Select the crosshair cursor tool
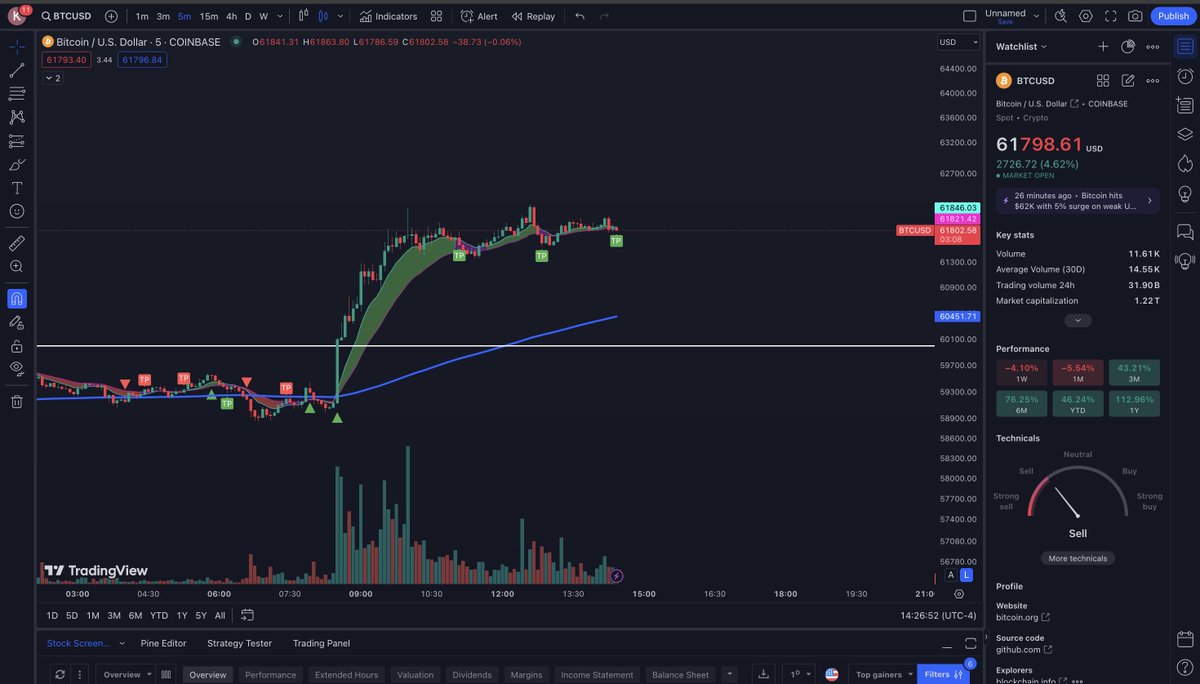Viewport: 1200px width, 684px height. click(17, 47)
